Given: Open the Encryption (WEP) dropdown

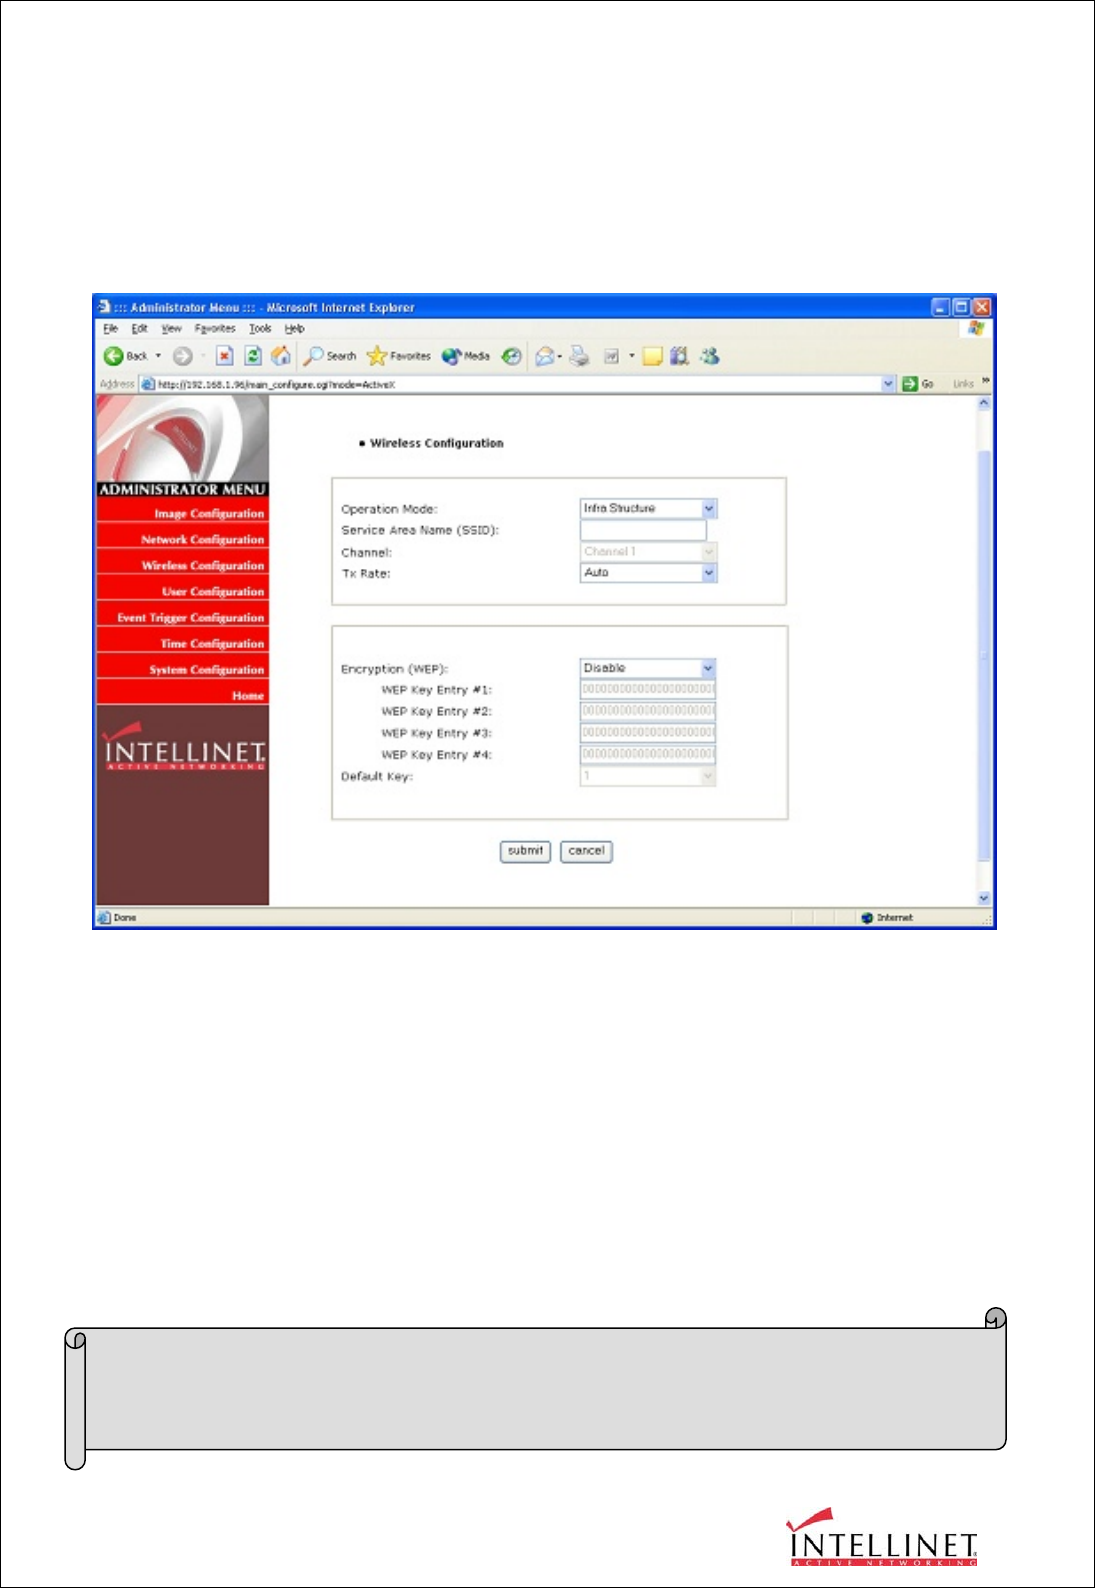Looking at the screenshot, I should pos(708,668).
